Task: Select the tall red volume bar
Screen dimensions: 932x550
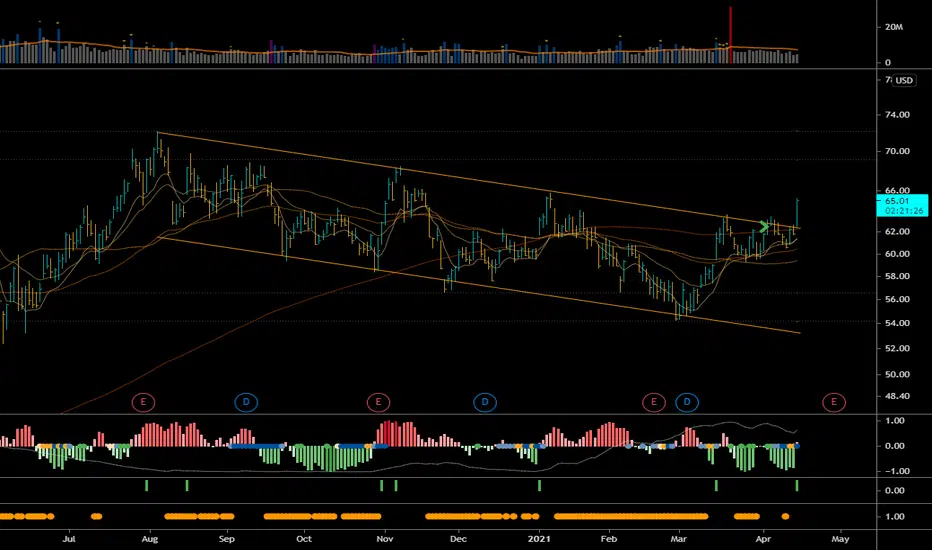Action: 731,34
